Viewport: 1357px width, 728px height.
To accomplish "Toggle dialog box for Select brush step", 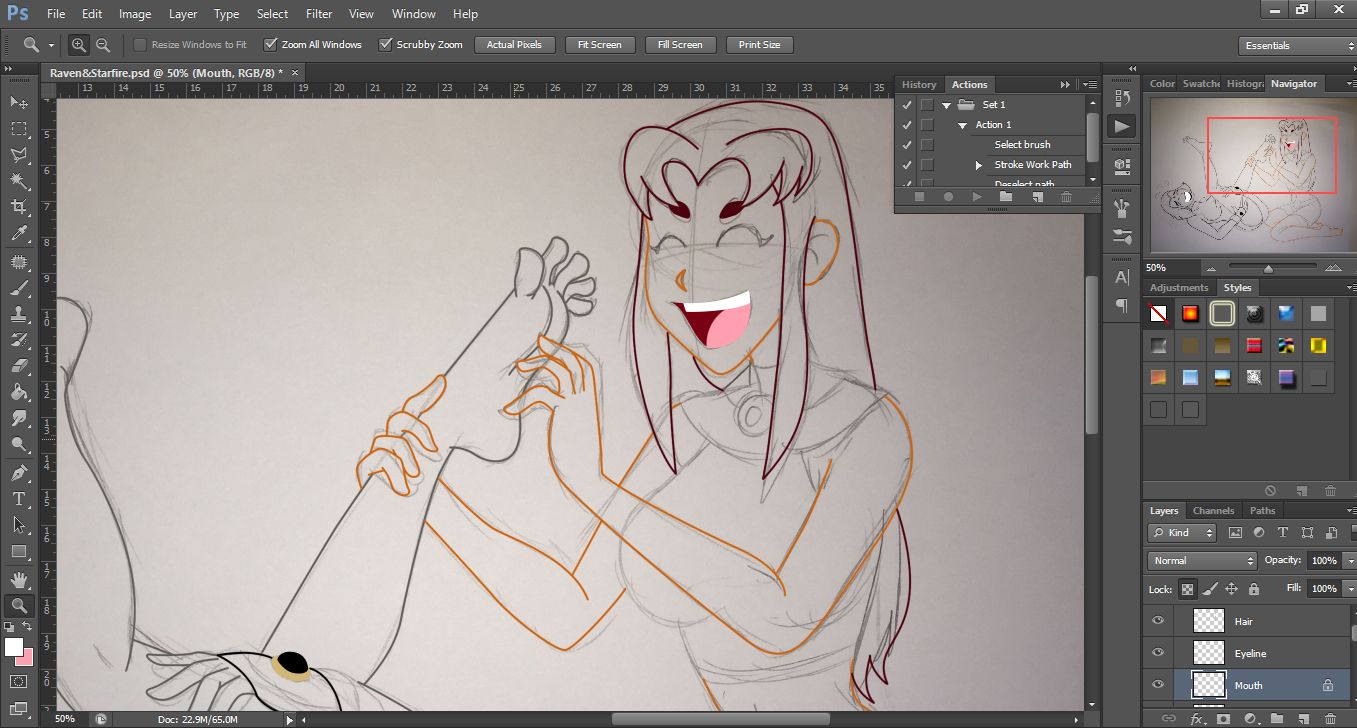I will click(x=927, y=144).
